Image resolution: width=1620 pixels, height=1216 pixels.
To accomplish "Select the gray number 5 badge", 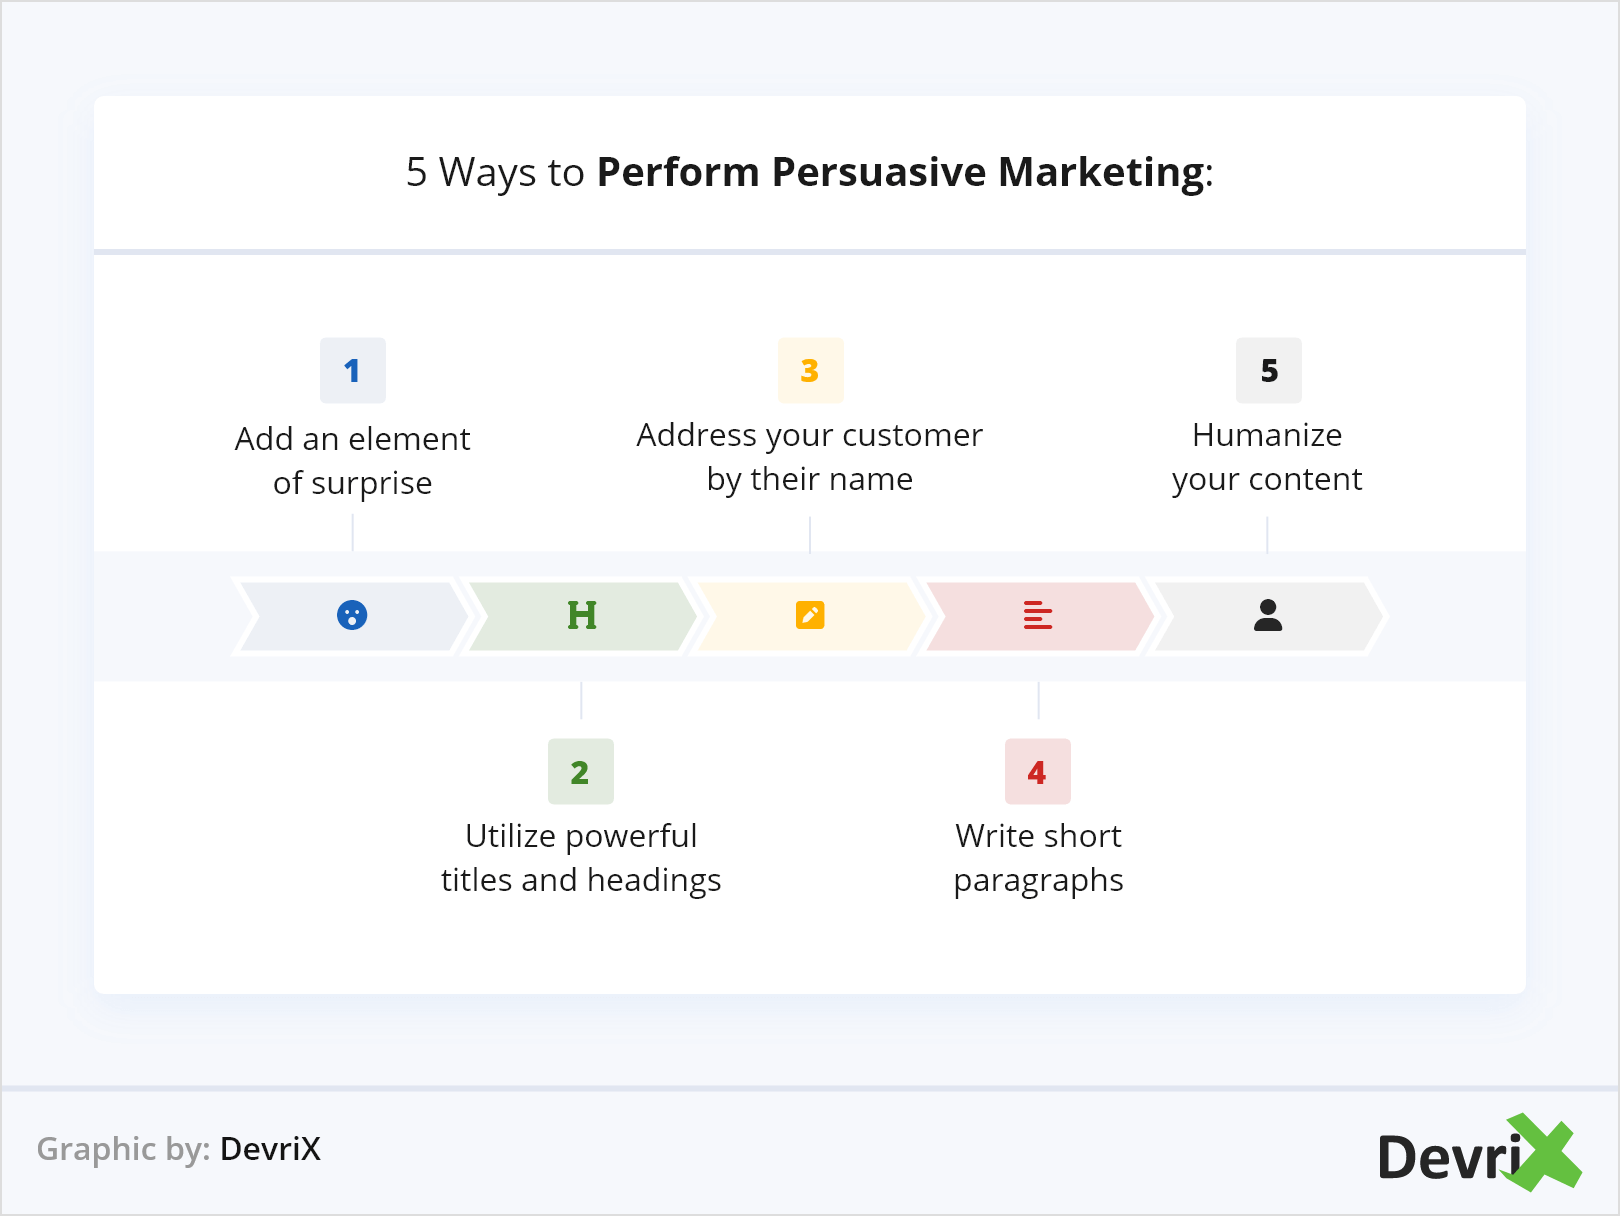I will tap(1268, 371).
